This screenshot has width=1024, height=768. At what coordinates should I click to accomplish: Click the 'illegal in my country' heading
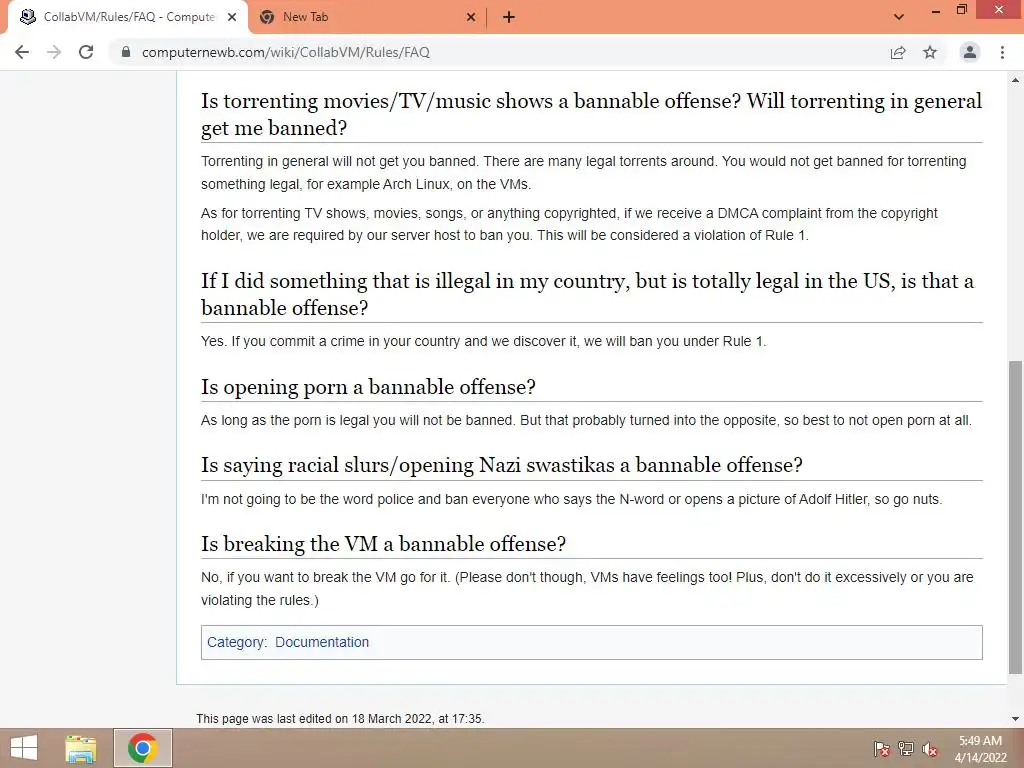[587, 294]
